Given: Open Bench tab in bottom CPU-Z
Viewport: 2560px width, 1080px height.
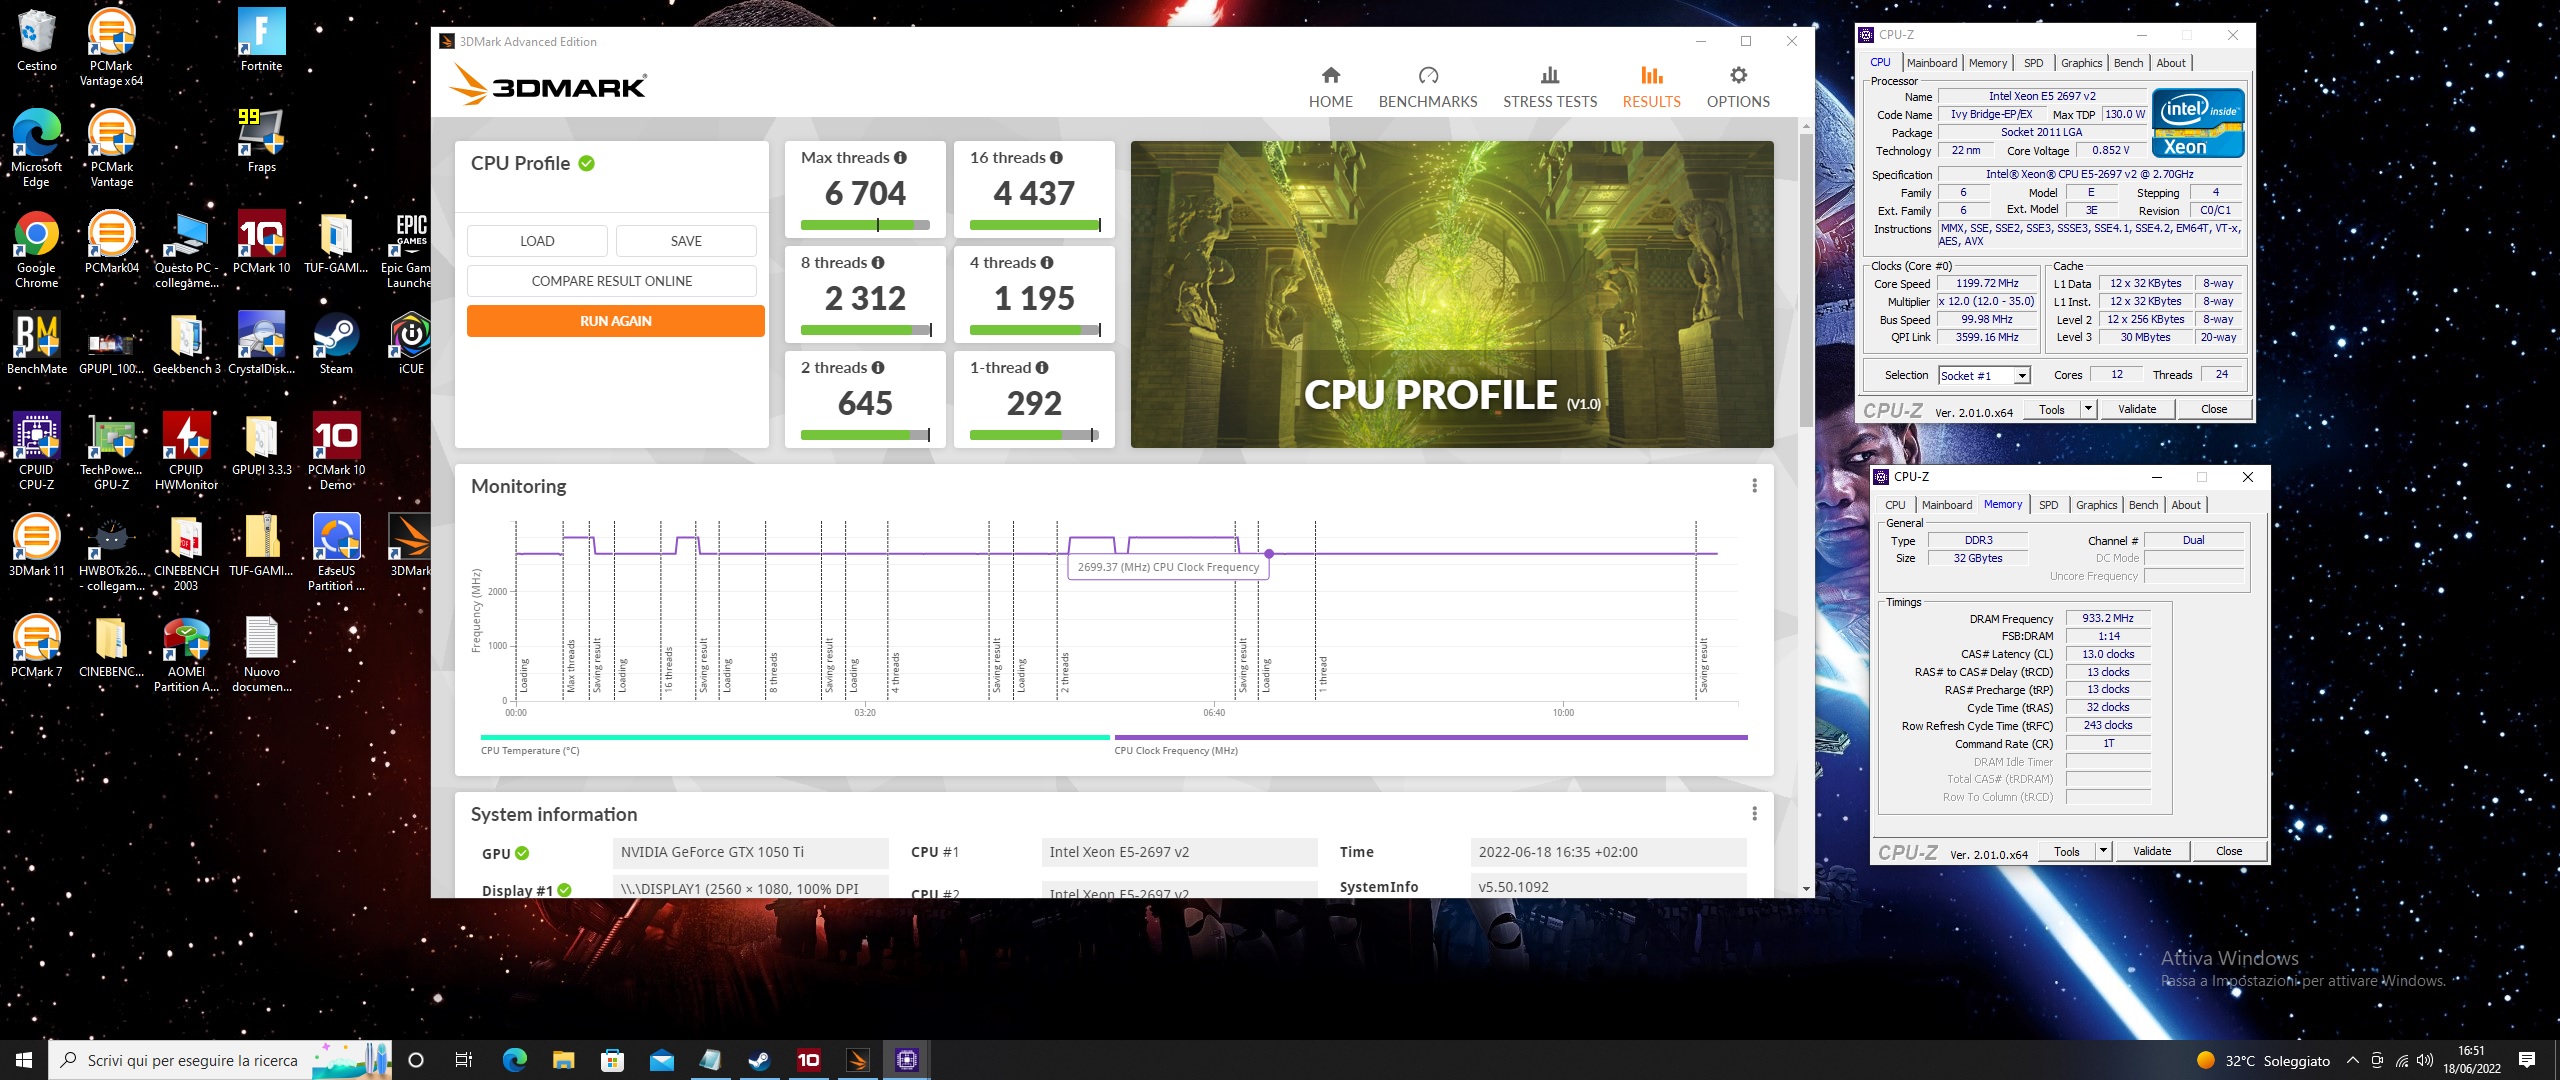Looking at the screenshot, I should tap(2144, 505).
